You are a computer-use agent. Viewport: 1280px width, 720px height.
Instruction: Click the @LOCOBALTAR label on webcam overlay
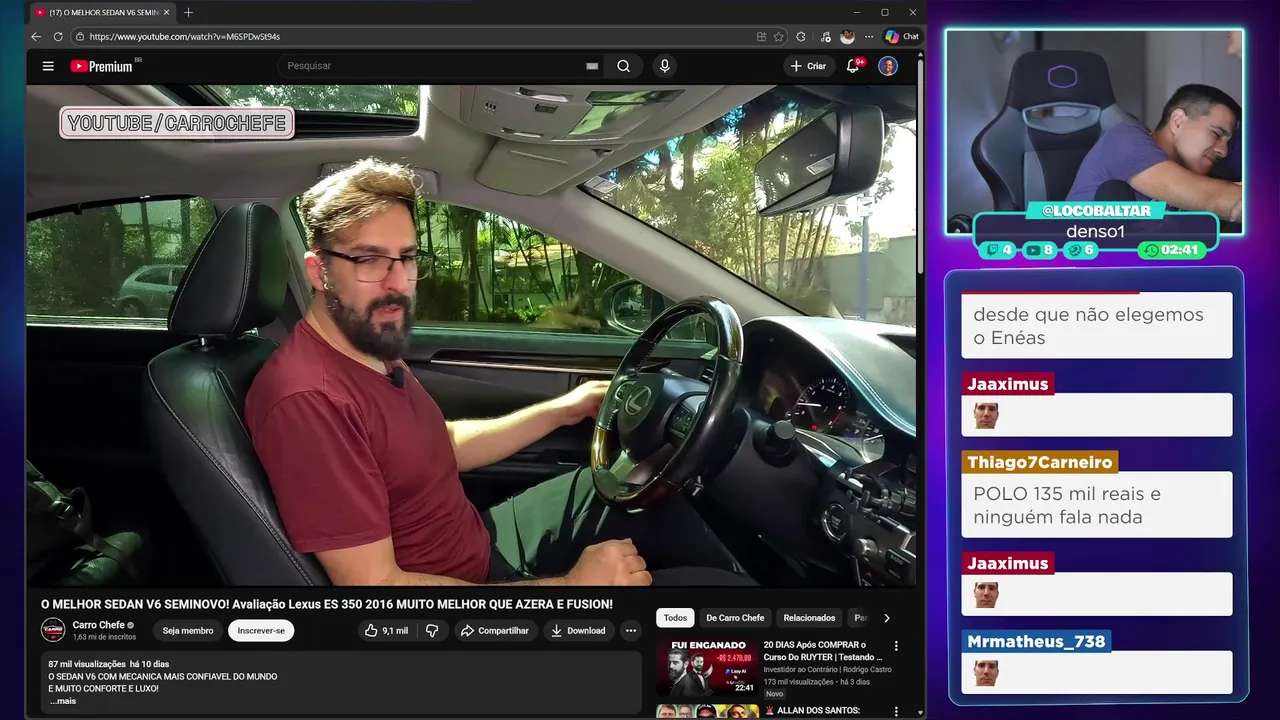(x=1095, y=211)
